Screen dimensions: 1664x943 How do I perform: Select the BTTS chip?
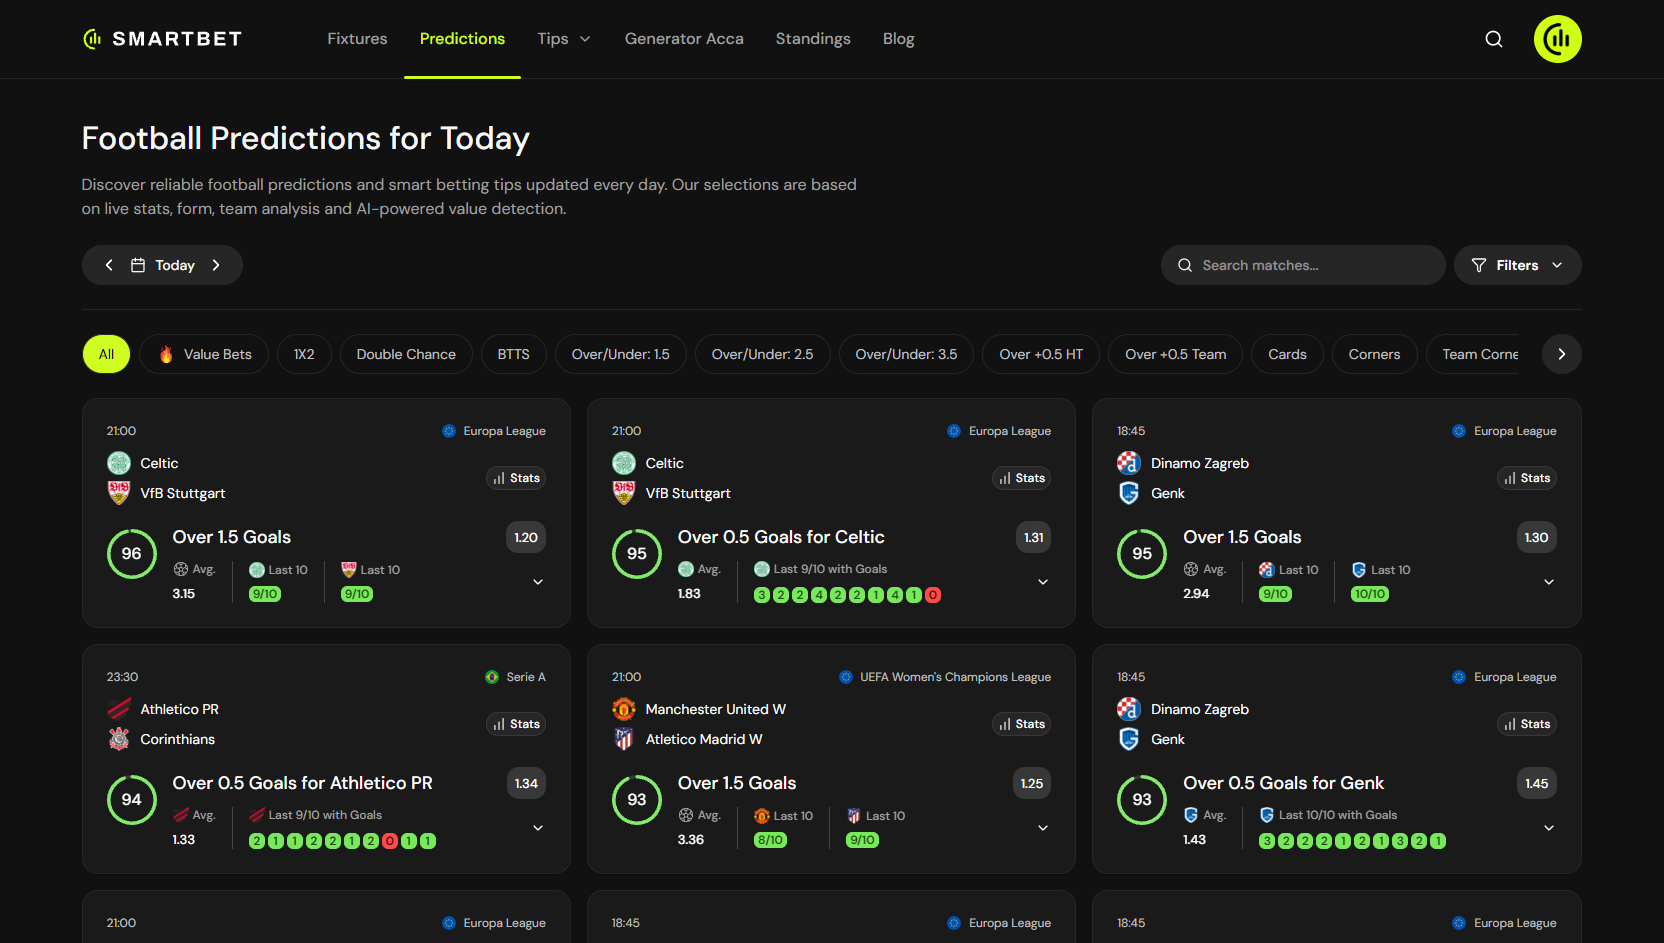point(514,354)
